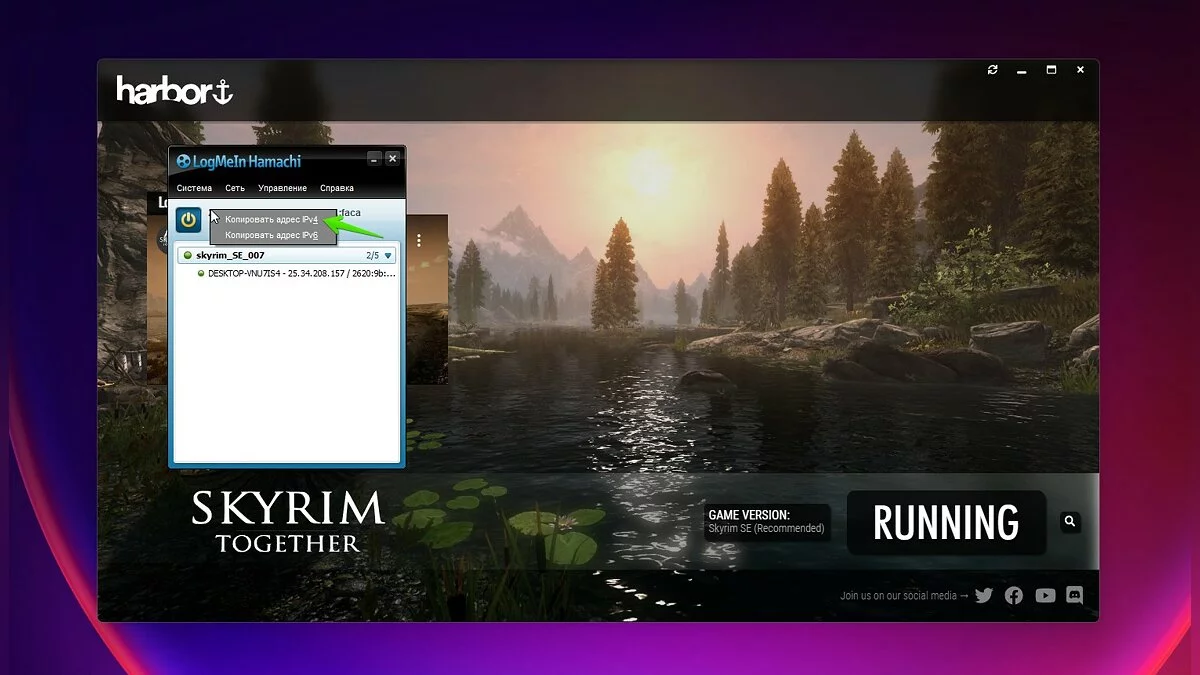Viewport: 1200px width, 675px height.
Task: Open the Discord server icon
Action: (1075, 596)
